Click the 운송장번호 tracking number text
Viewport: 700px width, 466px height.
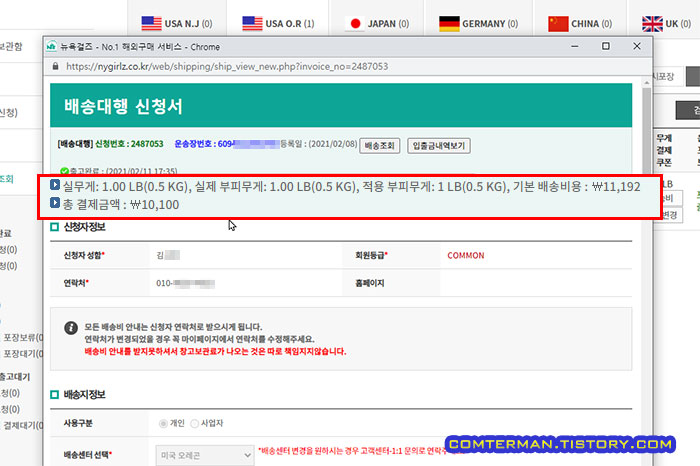(227, 144)
